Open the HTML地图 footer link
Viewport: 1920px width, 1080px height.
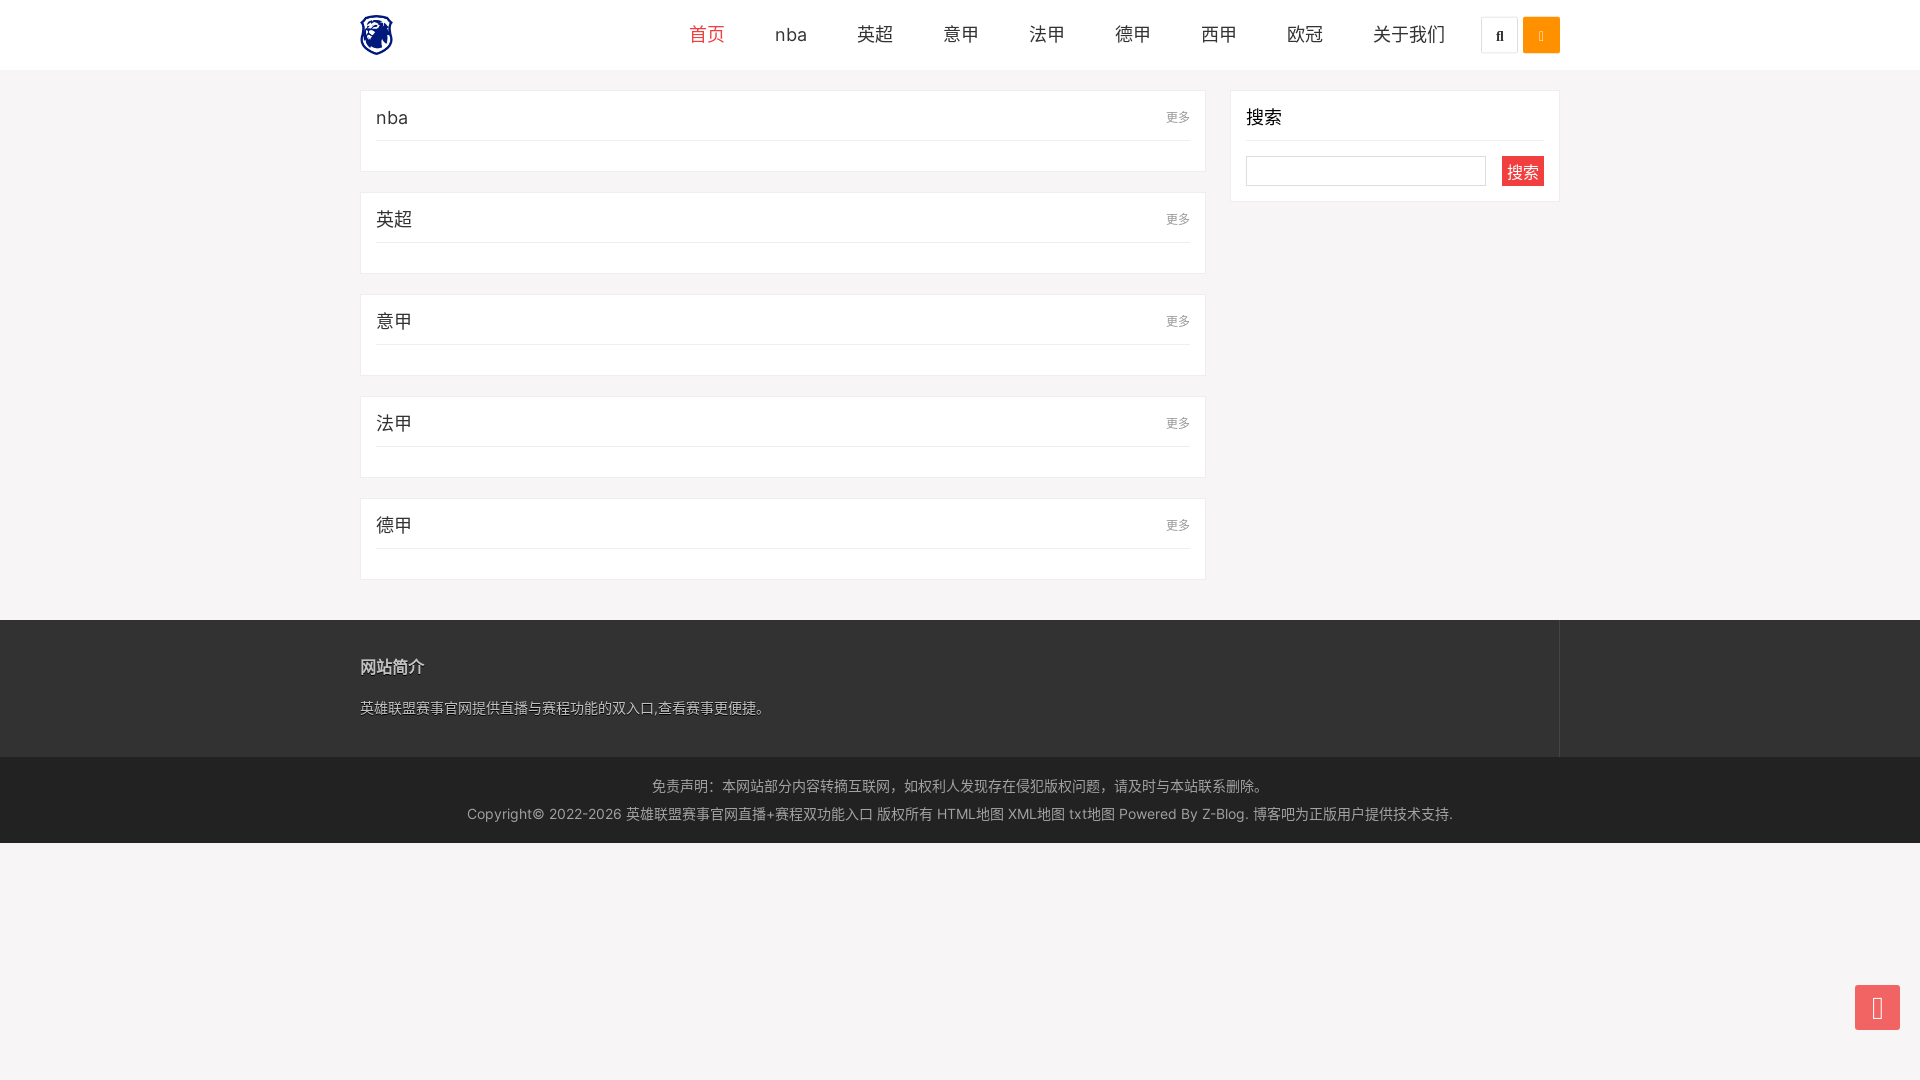[x=970, y=814]
